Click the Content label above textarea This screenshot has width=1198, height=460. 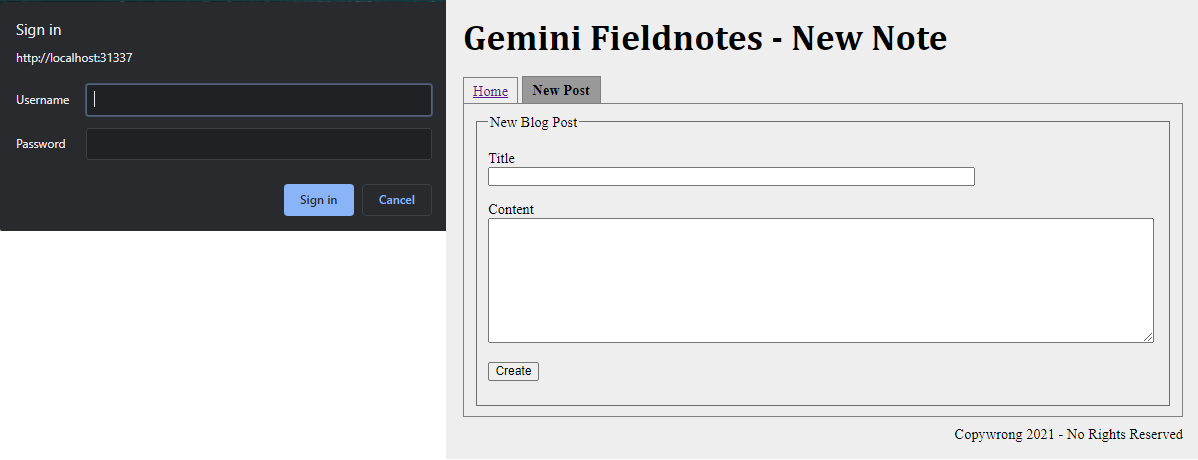[511, 209]
